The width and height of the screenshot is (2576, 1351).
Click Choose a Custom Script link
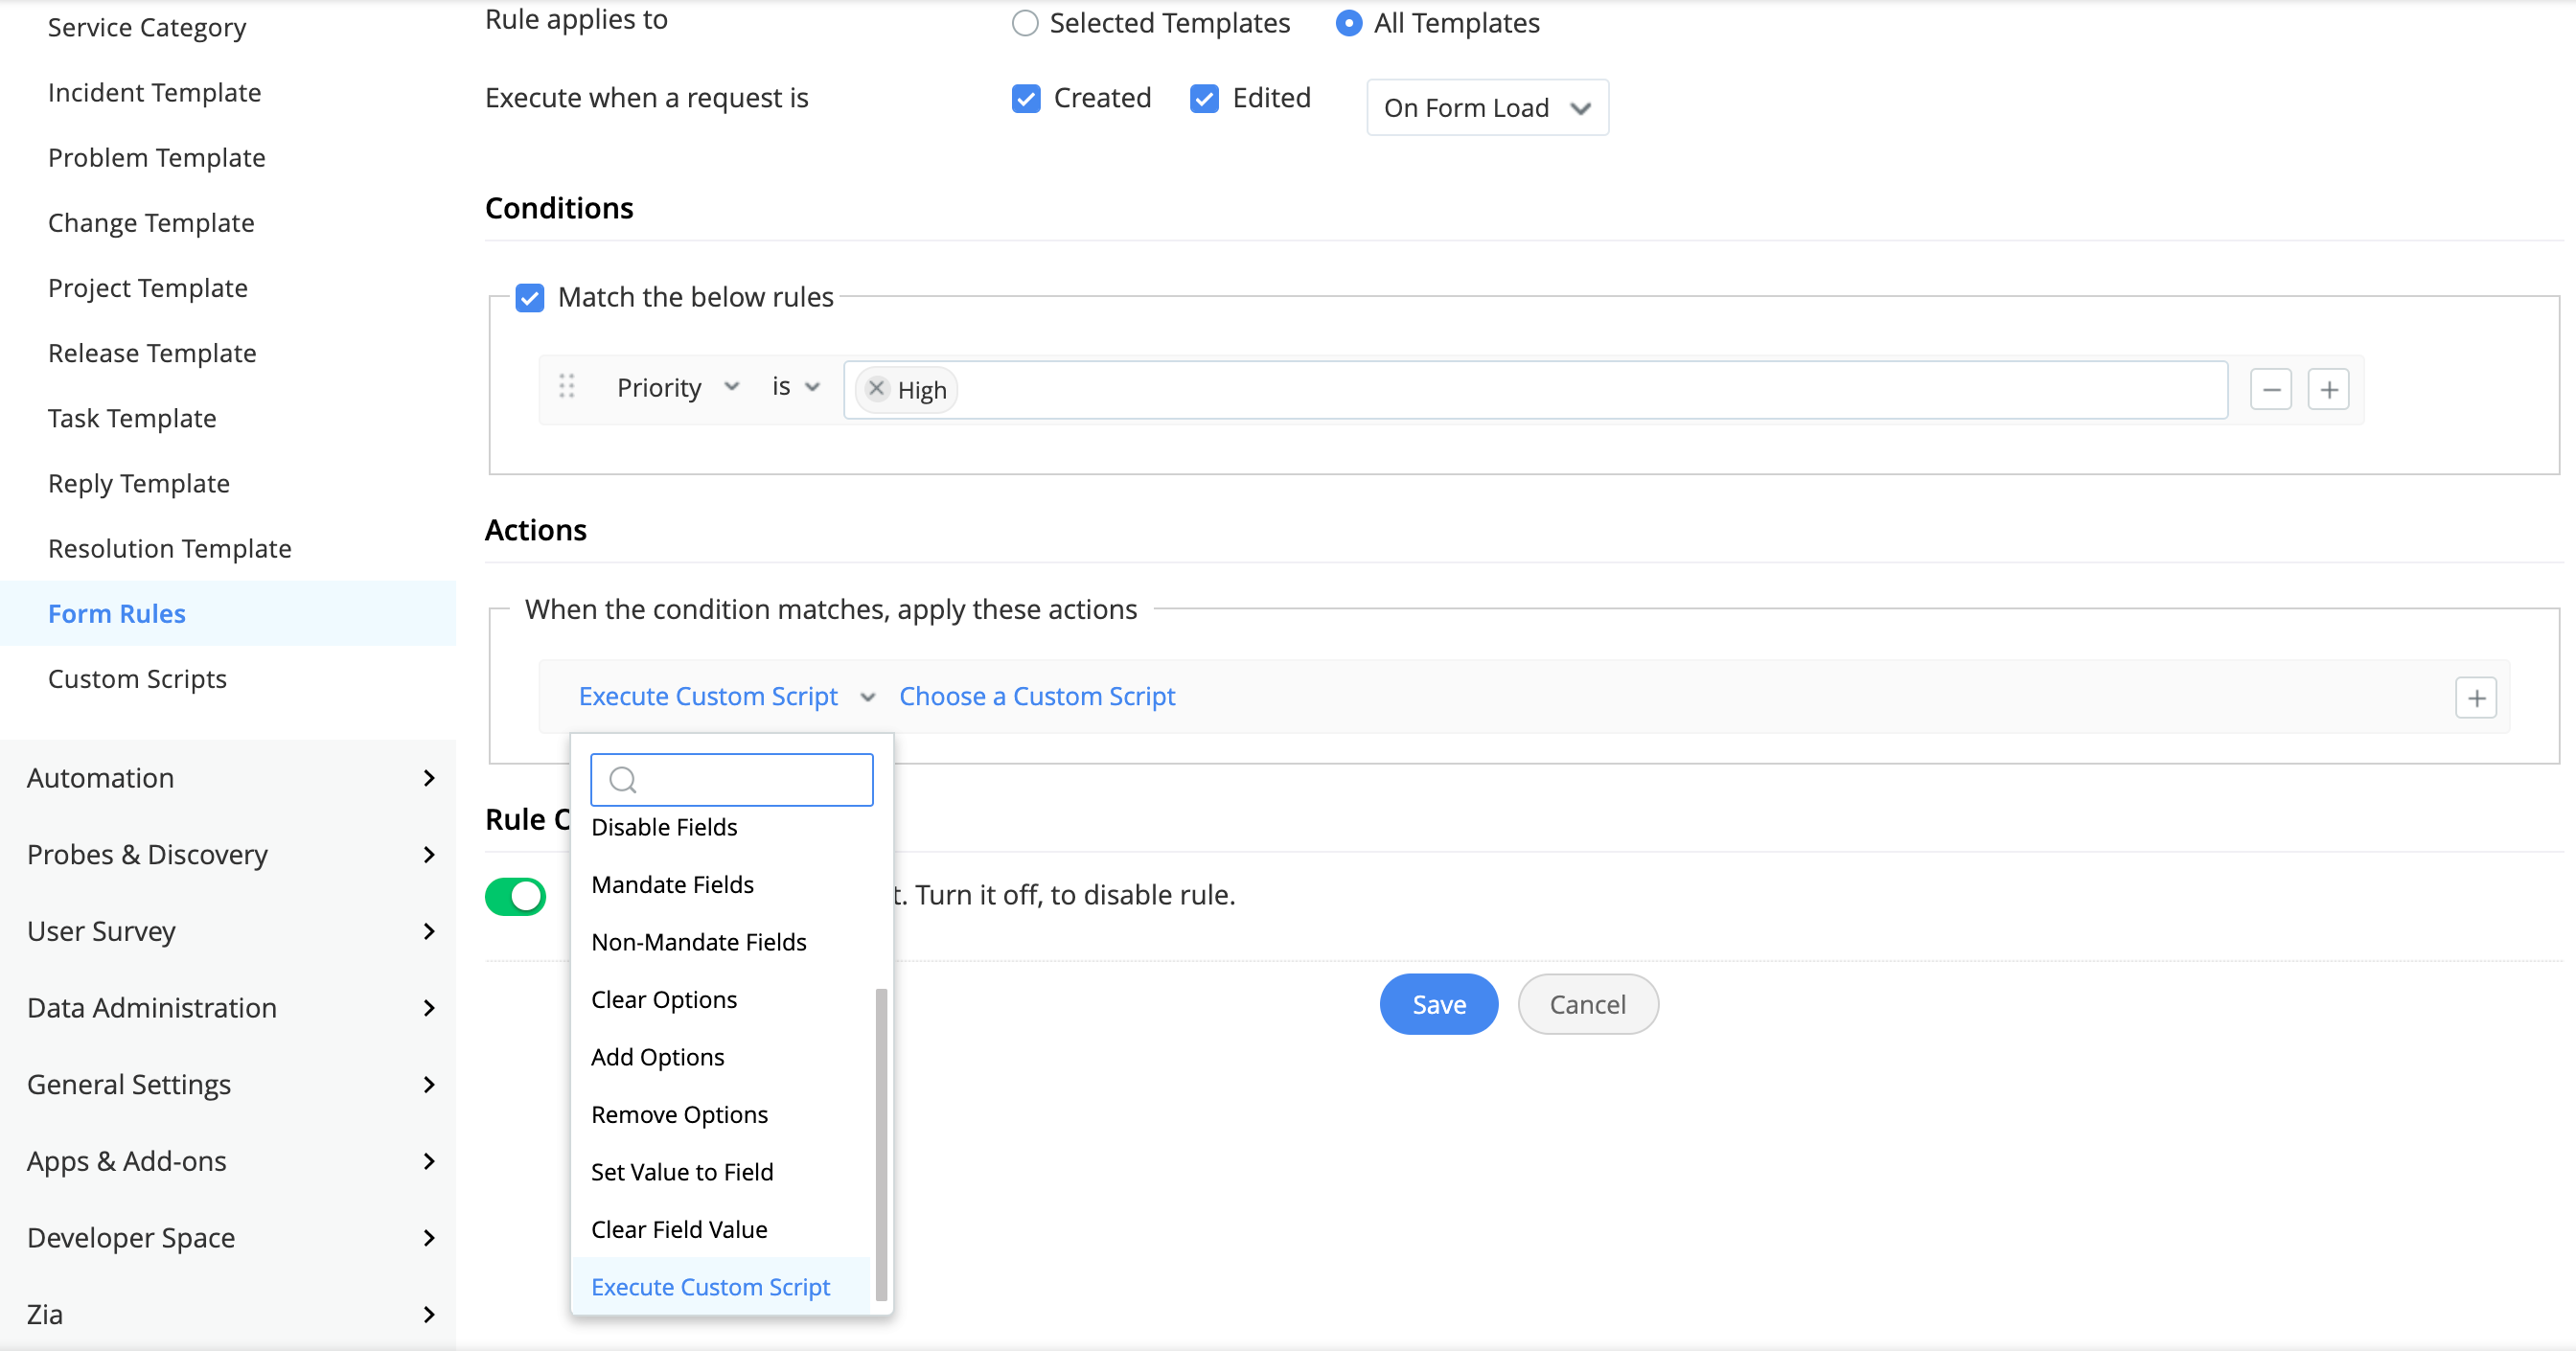1036,696
